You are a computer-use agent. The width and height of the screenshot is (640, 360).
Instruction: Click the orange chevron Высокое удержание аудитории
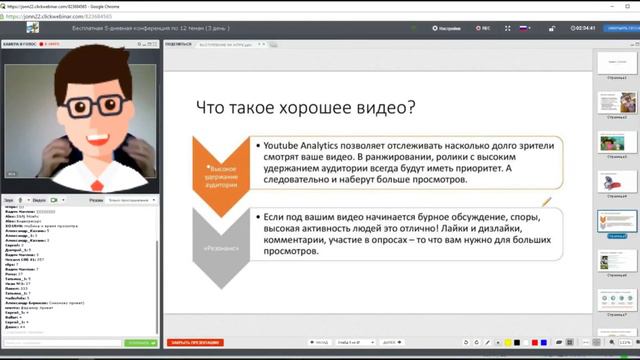pos(221,176)
